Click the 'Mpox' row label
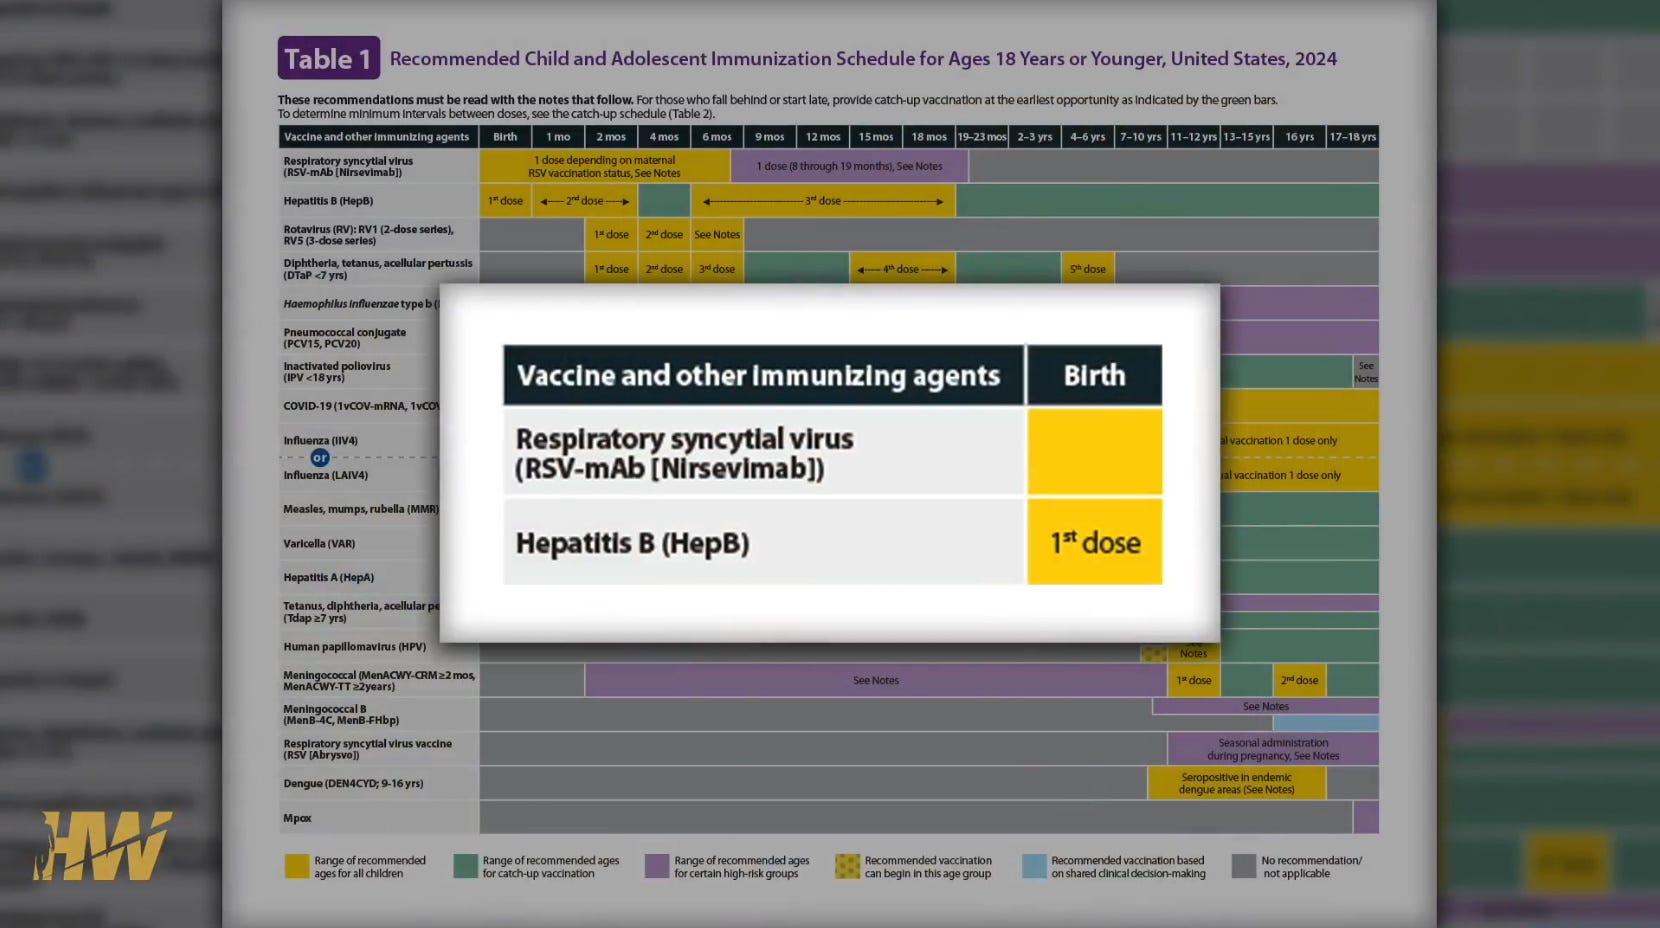Screen dimensions: 1660x928 297,818
